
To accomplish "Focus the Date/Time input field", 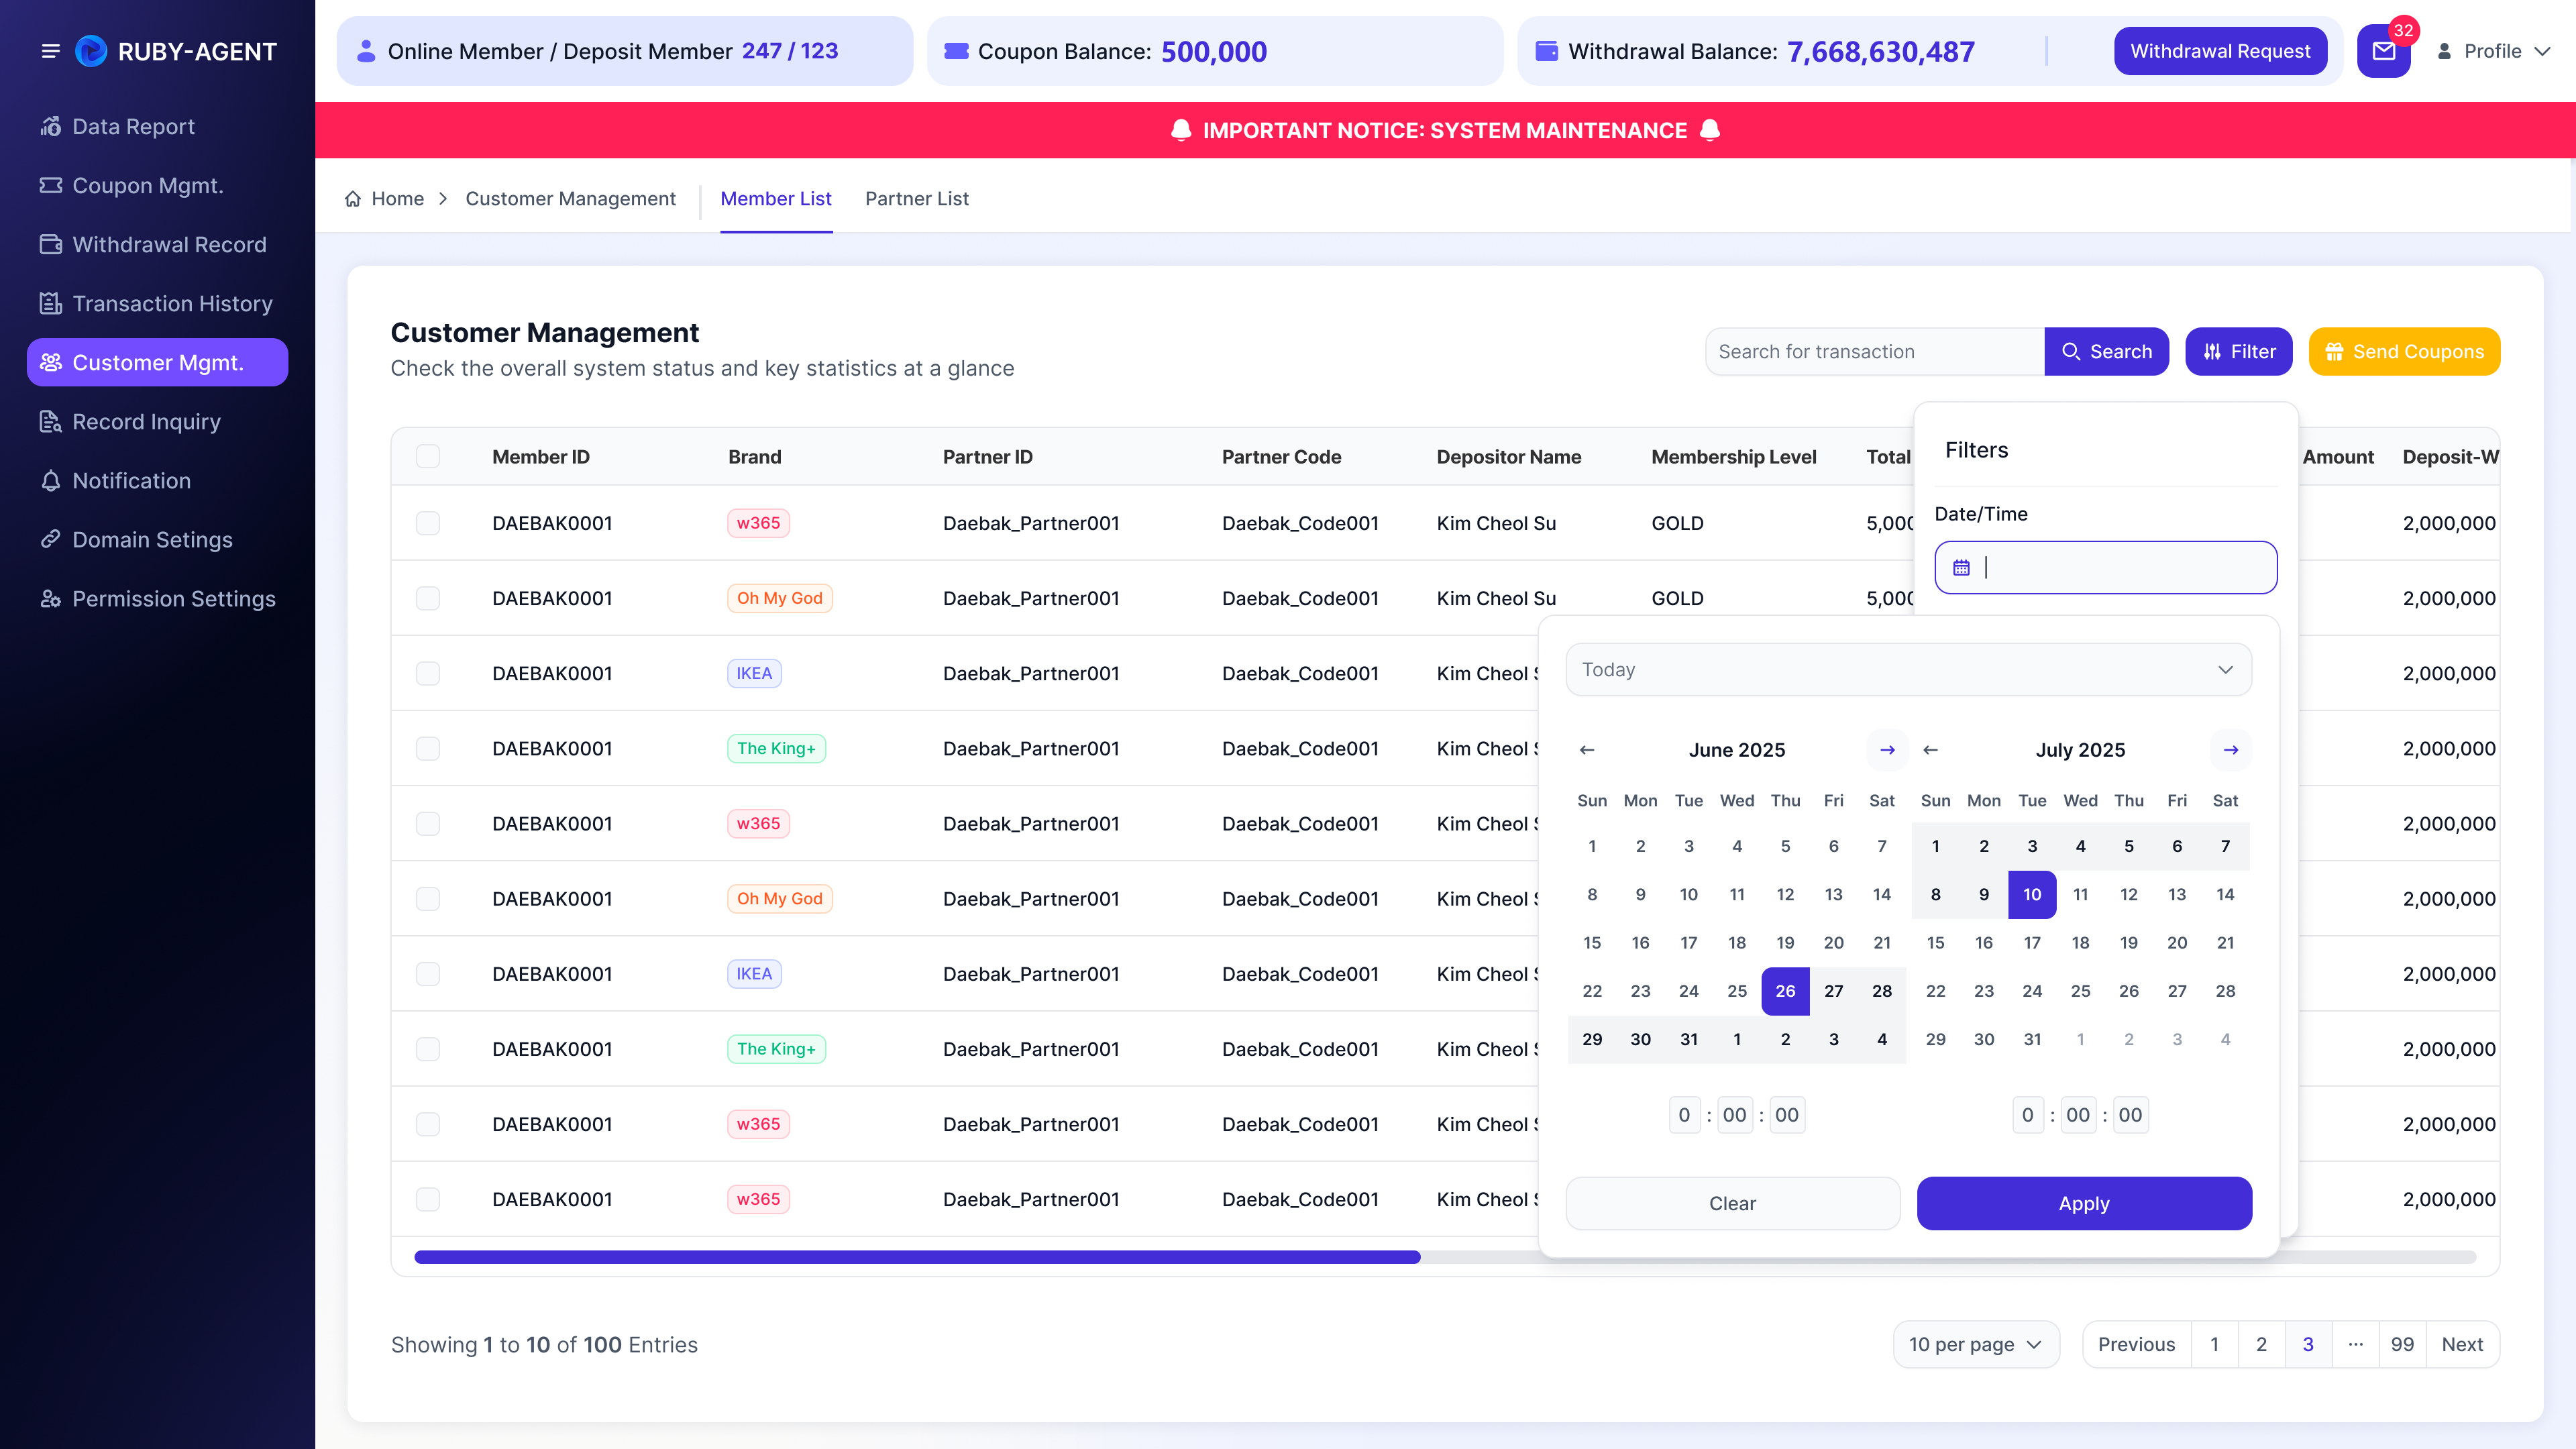I will (x=2106, y=567).
